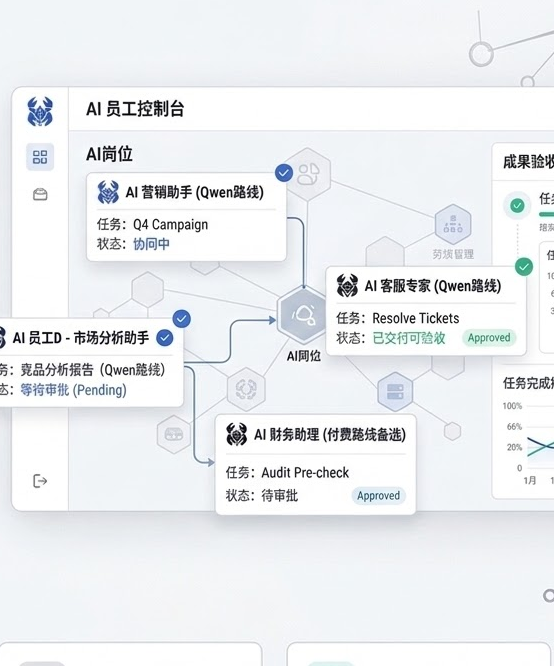This screenshot has height=666, width=554.
Task: Click the AI 员工D - 市场分析助手 card title
Action: [81, 338]
